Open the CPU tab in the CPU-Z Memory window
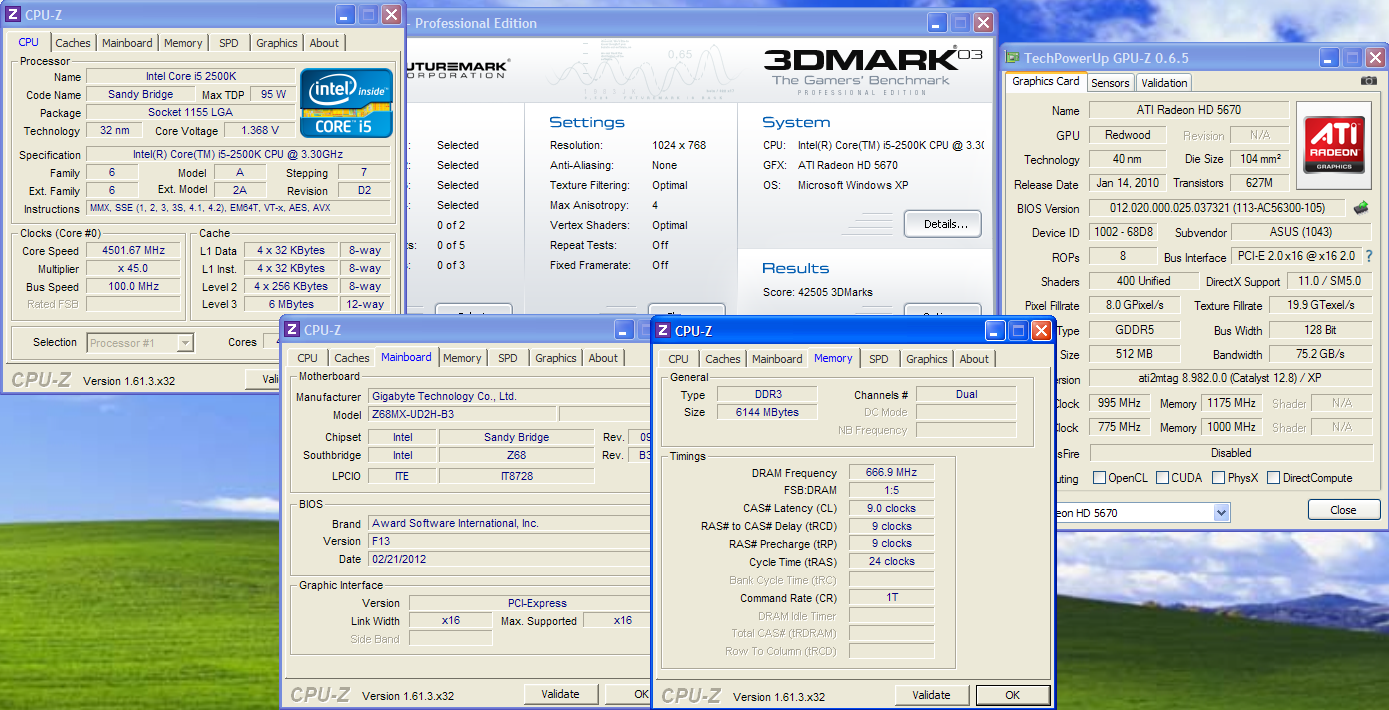This screenshot has height=710, width=1389. point(678,359)
